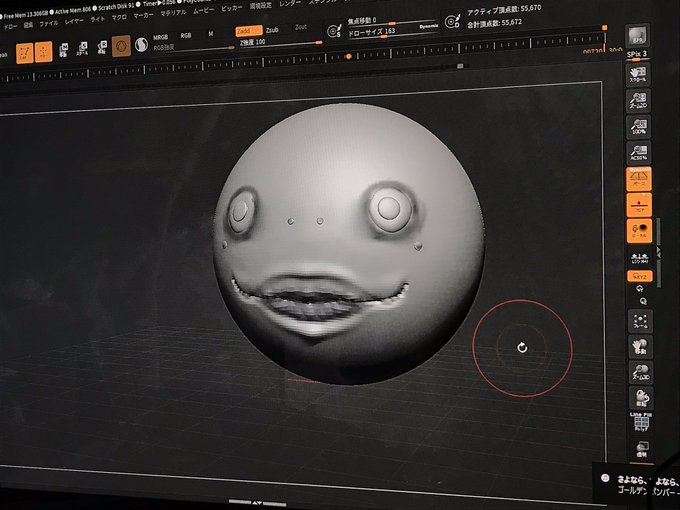
Task: Click the スクロール scroll canvas icon
Action: coord(638,74)
